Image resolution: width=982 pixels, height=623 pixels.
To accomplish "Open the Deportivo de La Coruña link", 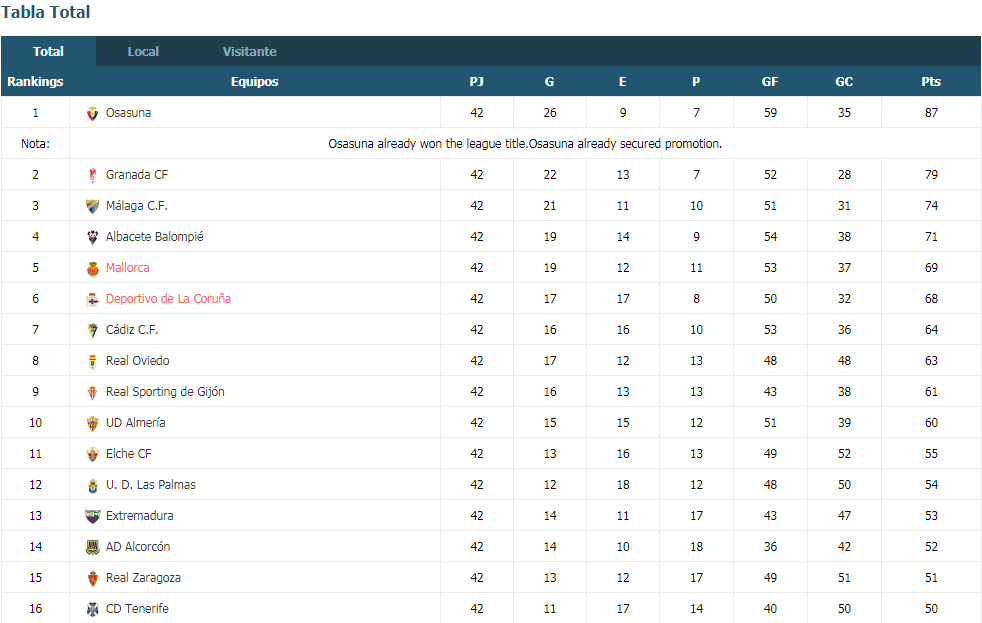I will 168,299.
